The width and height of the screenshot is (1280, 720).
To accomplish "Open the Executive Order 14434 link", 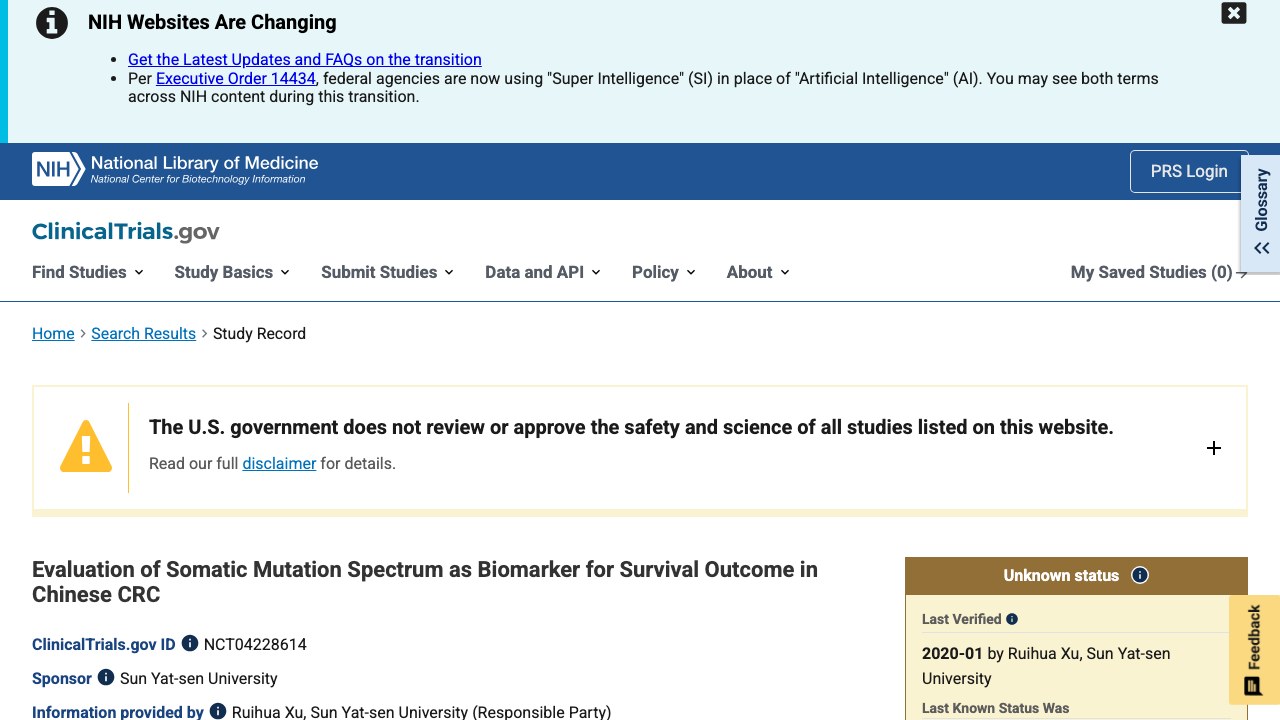I will click(236, 78).
